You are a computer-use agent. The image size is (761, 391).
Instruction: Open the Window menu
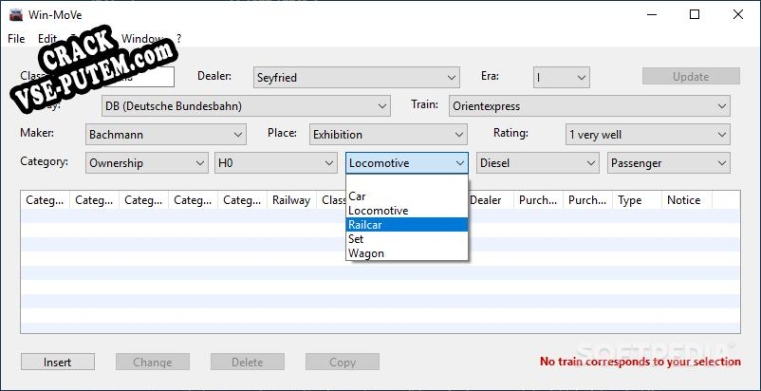(x=142, y=39)
